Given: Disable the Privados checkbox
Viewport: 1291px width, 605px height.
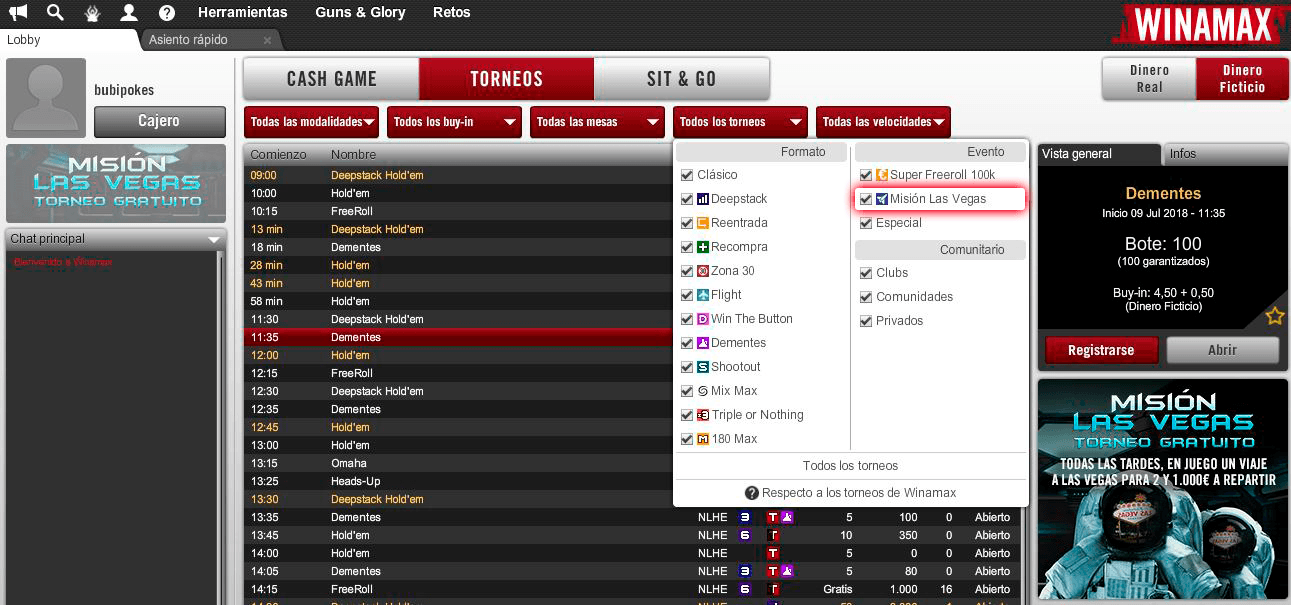Looking at the screenshot, I should pos(866,321).
